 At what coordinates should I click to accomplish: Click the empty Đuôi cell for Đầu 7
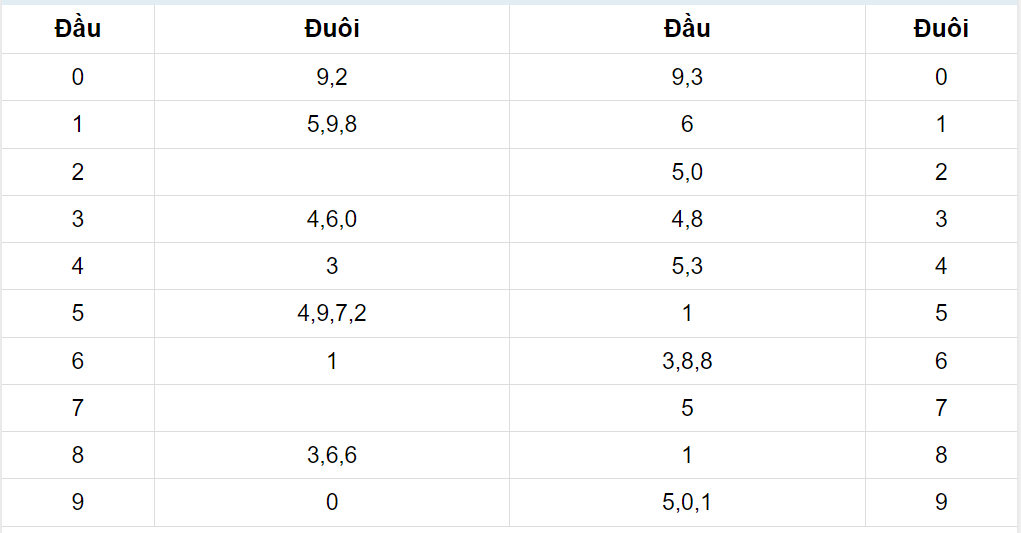331,408
